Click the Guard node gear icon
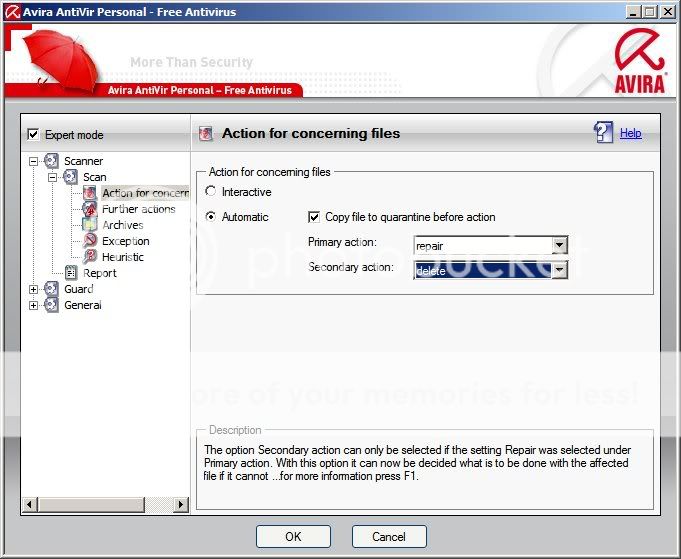The width and height of the screenshot is (681, 559). pyautogui.click(x=51, y=289)
